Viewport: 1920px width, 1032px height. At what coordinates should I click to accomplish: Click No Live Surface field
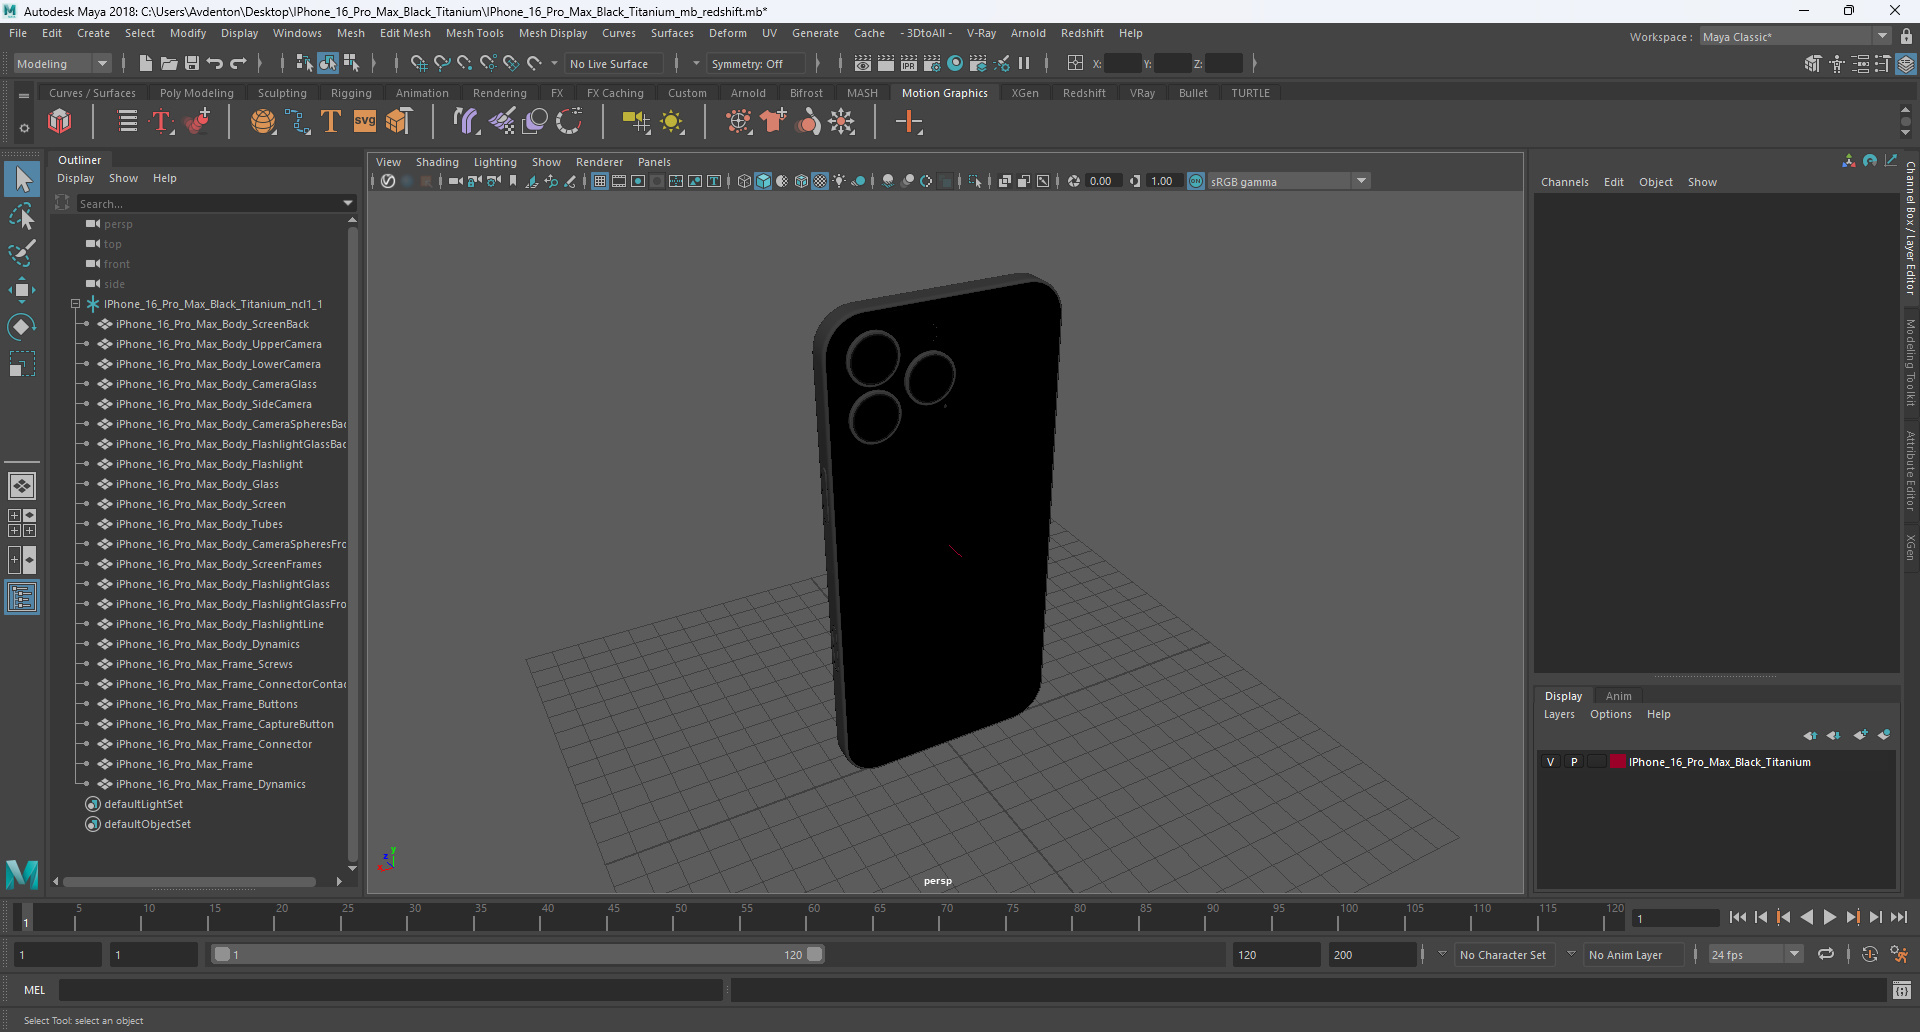tap(614, 63)
